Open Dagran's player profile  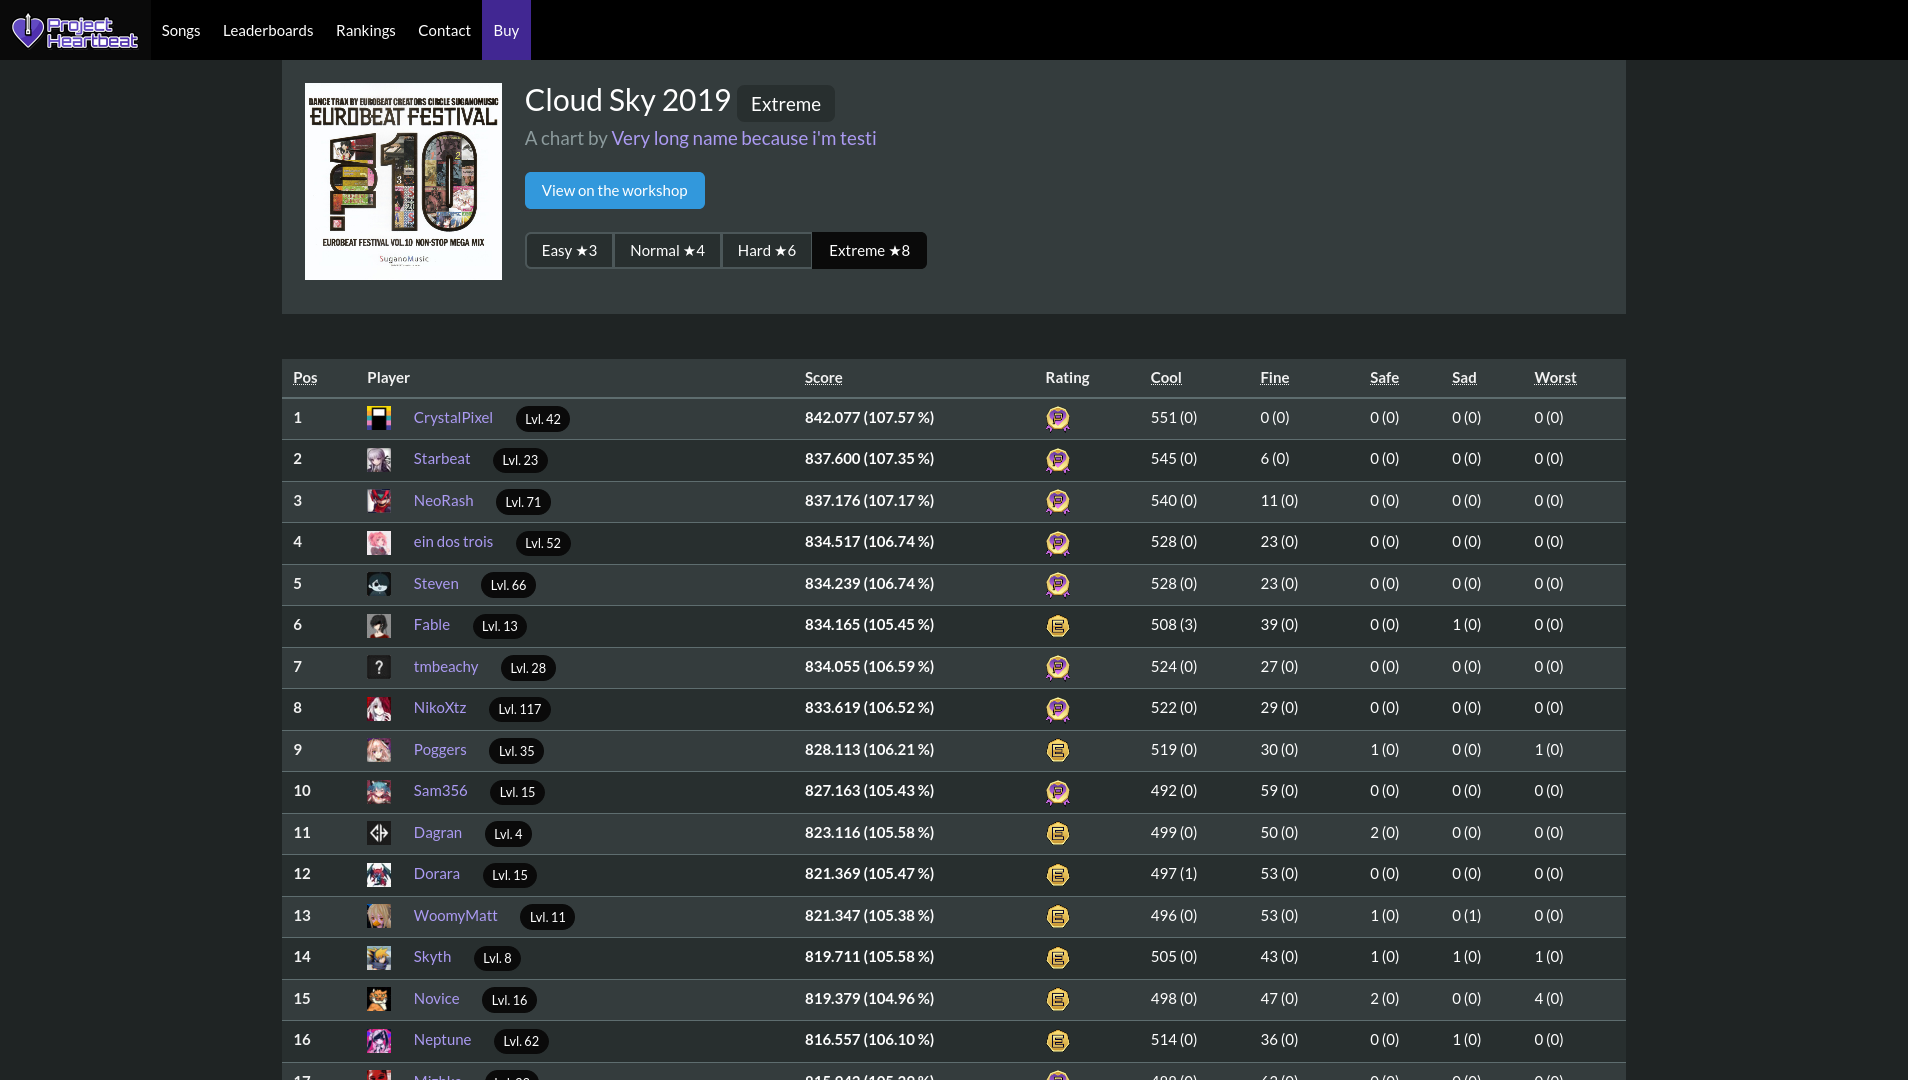point(438,833)
